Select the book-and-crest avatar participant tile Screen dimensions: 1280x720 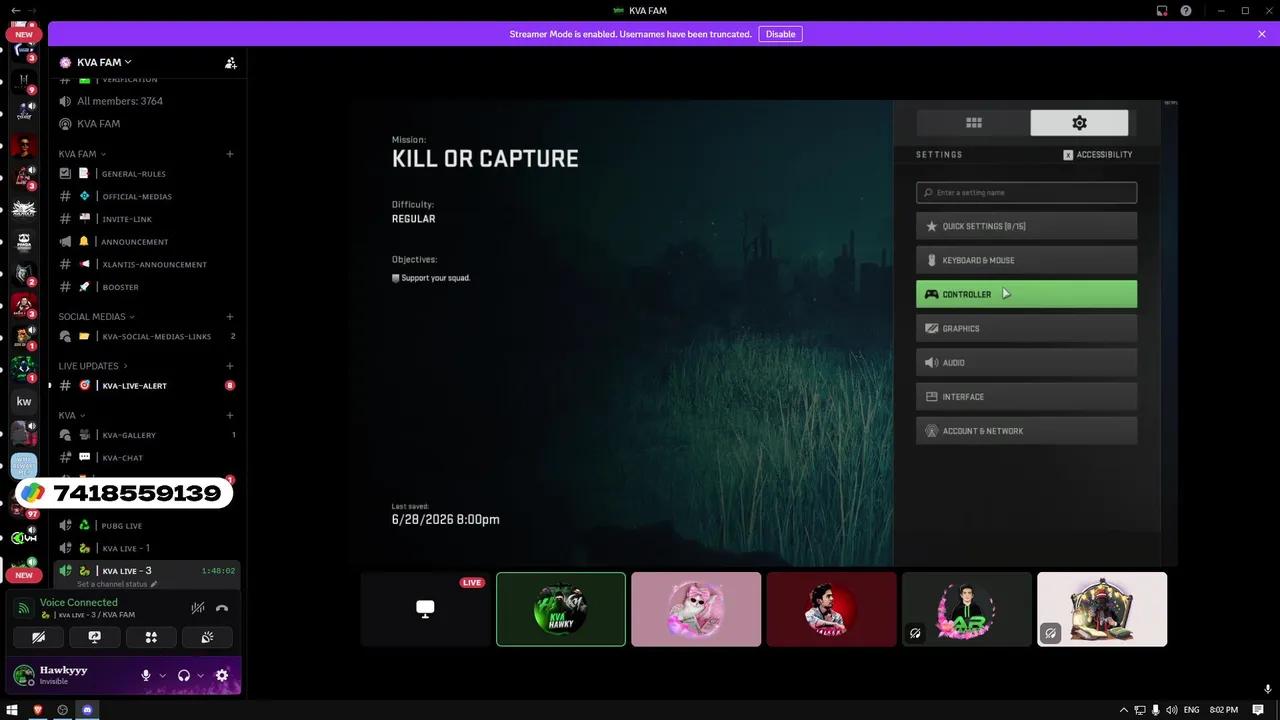coord(1102,609)
